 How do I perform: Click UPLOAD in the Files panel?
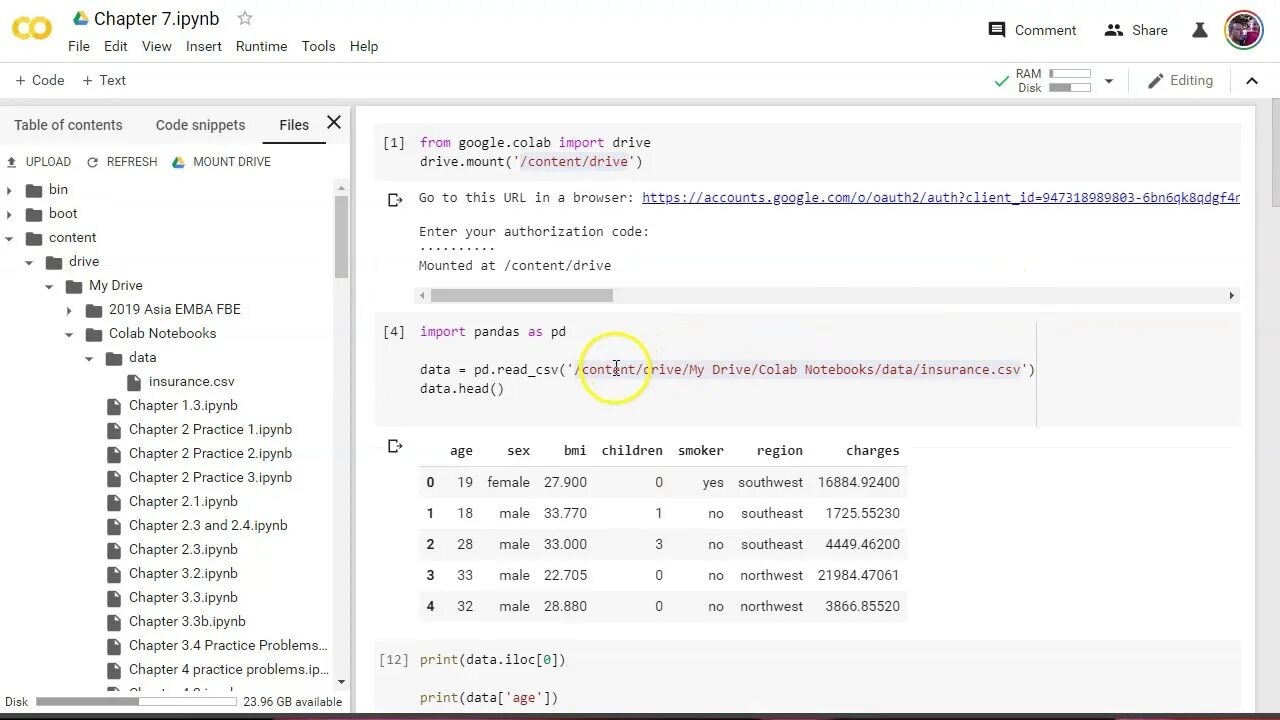point(39,162)
